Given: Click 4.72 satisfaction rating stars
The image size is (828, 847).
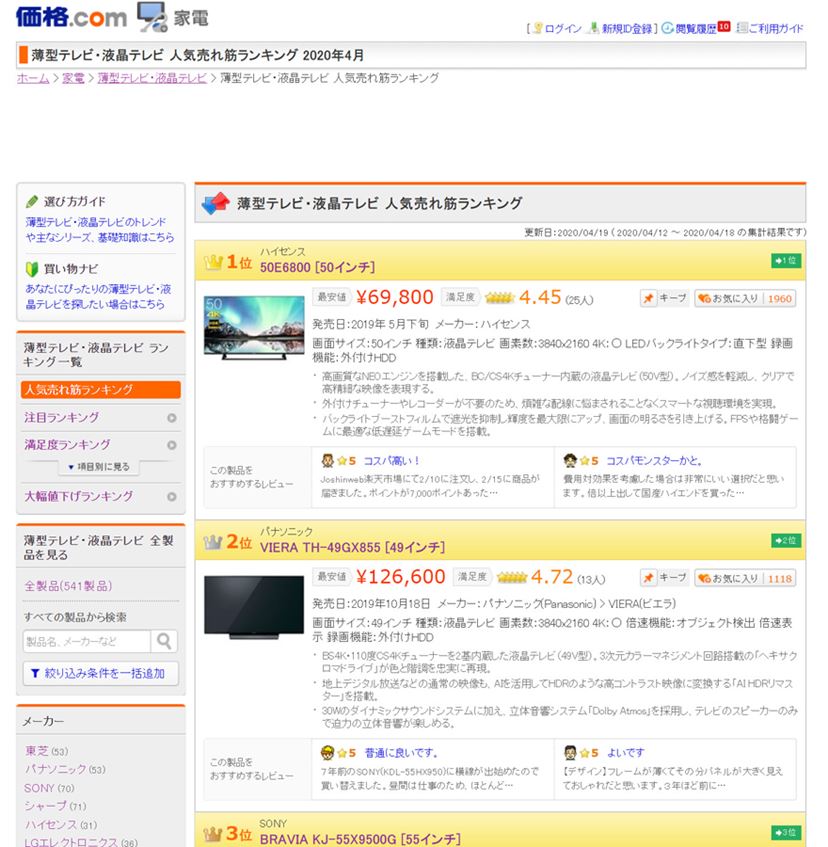Looking at the screenshot, I should [512, 577].
